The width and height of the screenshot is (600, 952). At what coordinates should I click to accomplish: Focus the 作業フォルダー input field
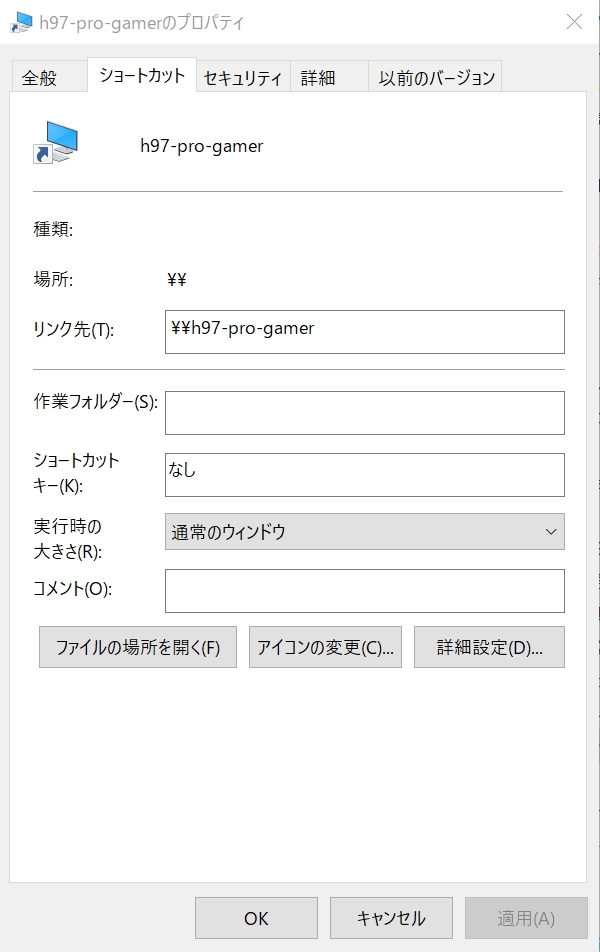pos(364,412)
